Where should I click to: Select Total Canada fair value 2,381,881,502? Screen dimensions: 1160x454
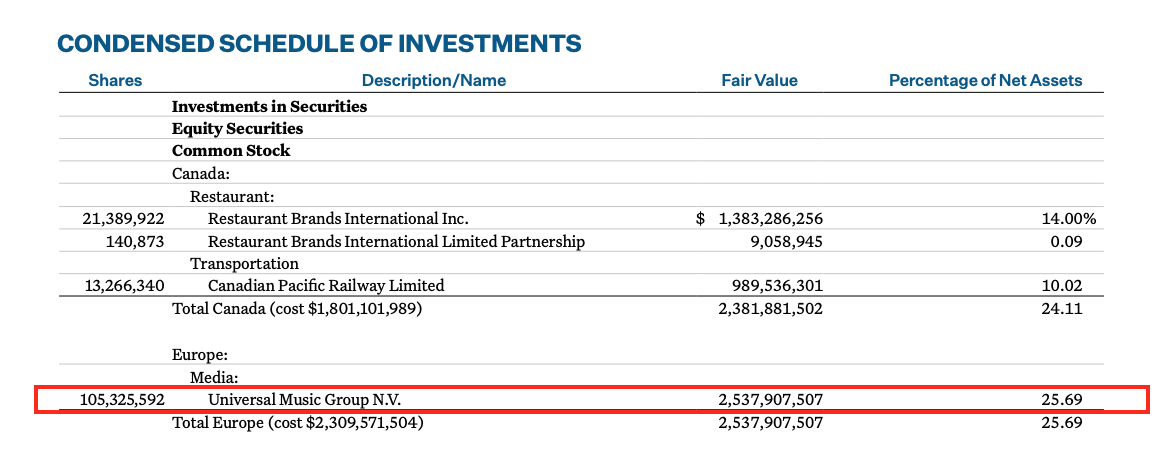pos(770,309)
